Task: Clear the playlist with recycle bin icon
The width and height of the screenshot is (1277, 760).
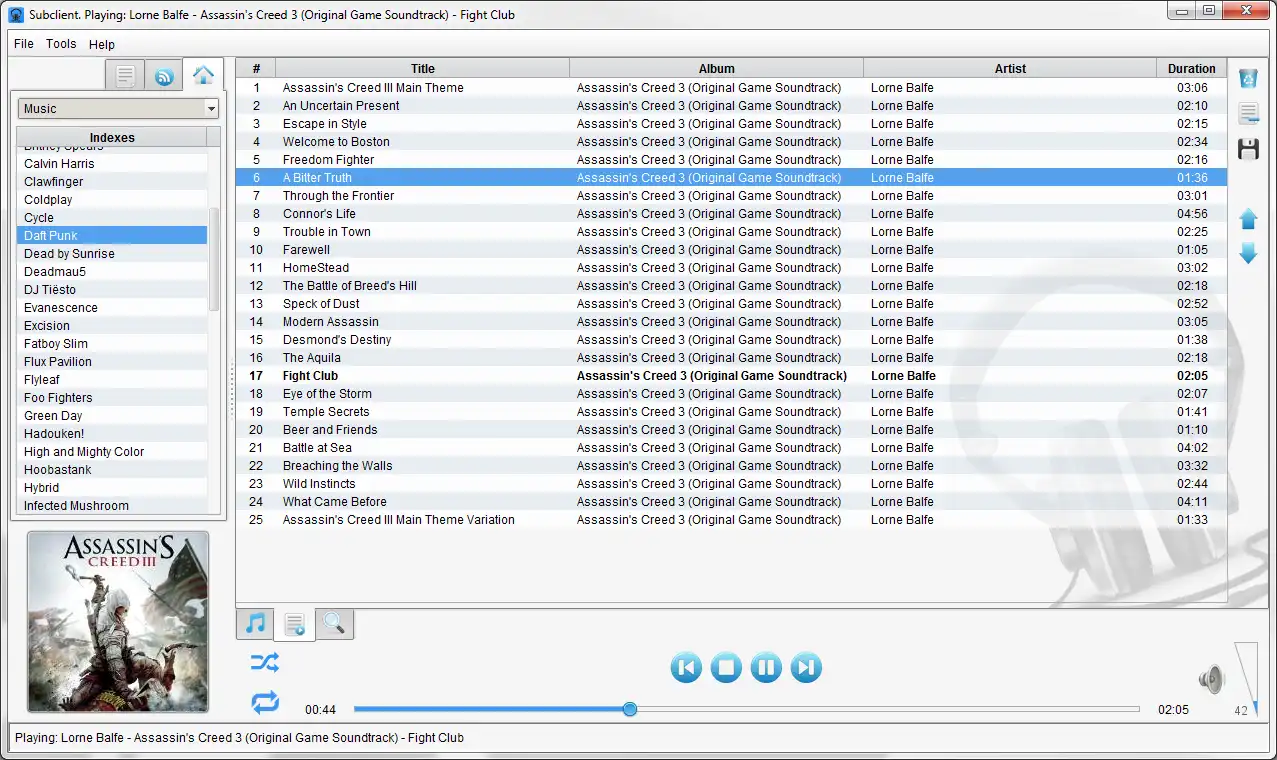Action: (1248, 79)
